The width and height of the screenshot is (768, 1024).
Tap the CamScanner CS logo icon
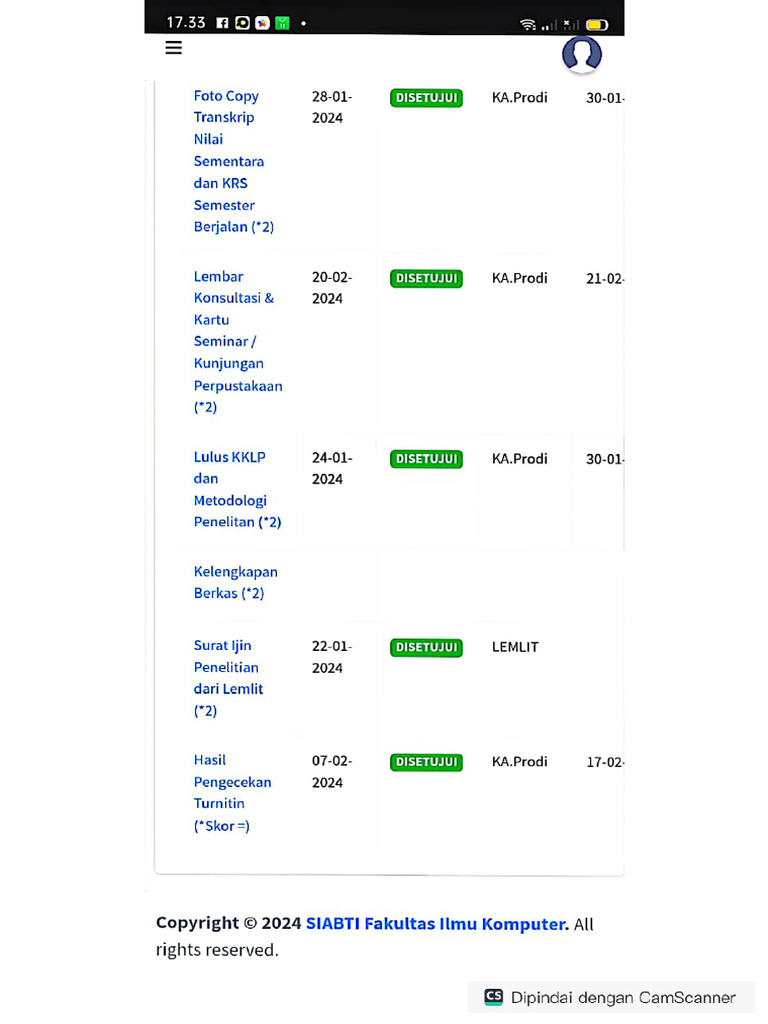pyautogui.click(x=493, y=997)
